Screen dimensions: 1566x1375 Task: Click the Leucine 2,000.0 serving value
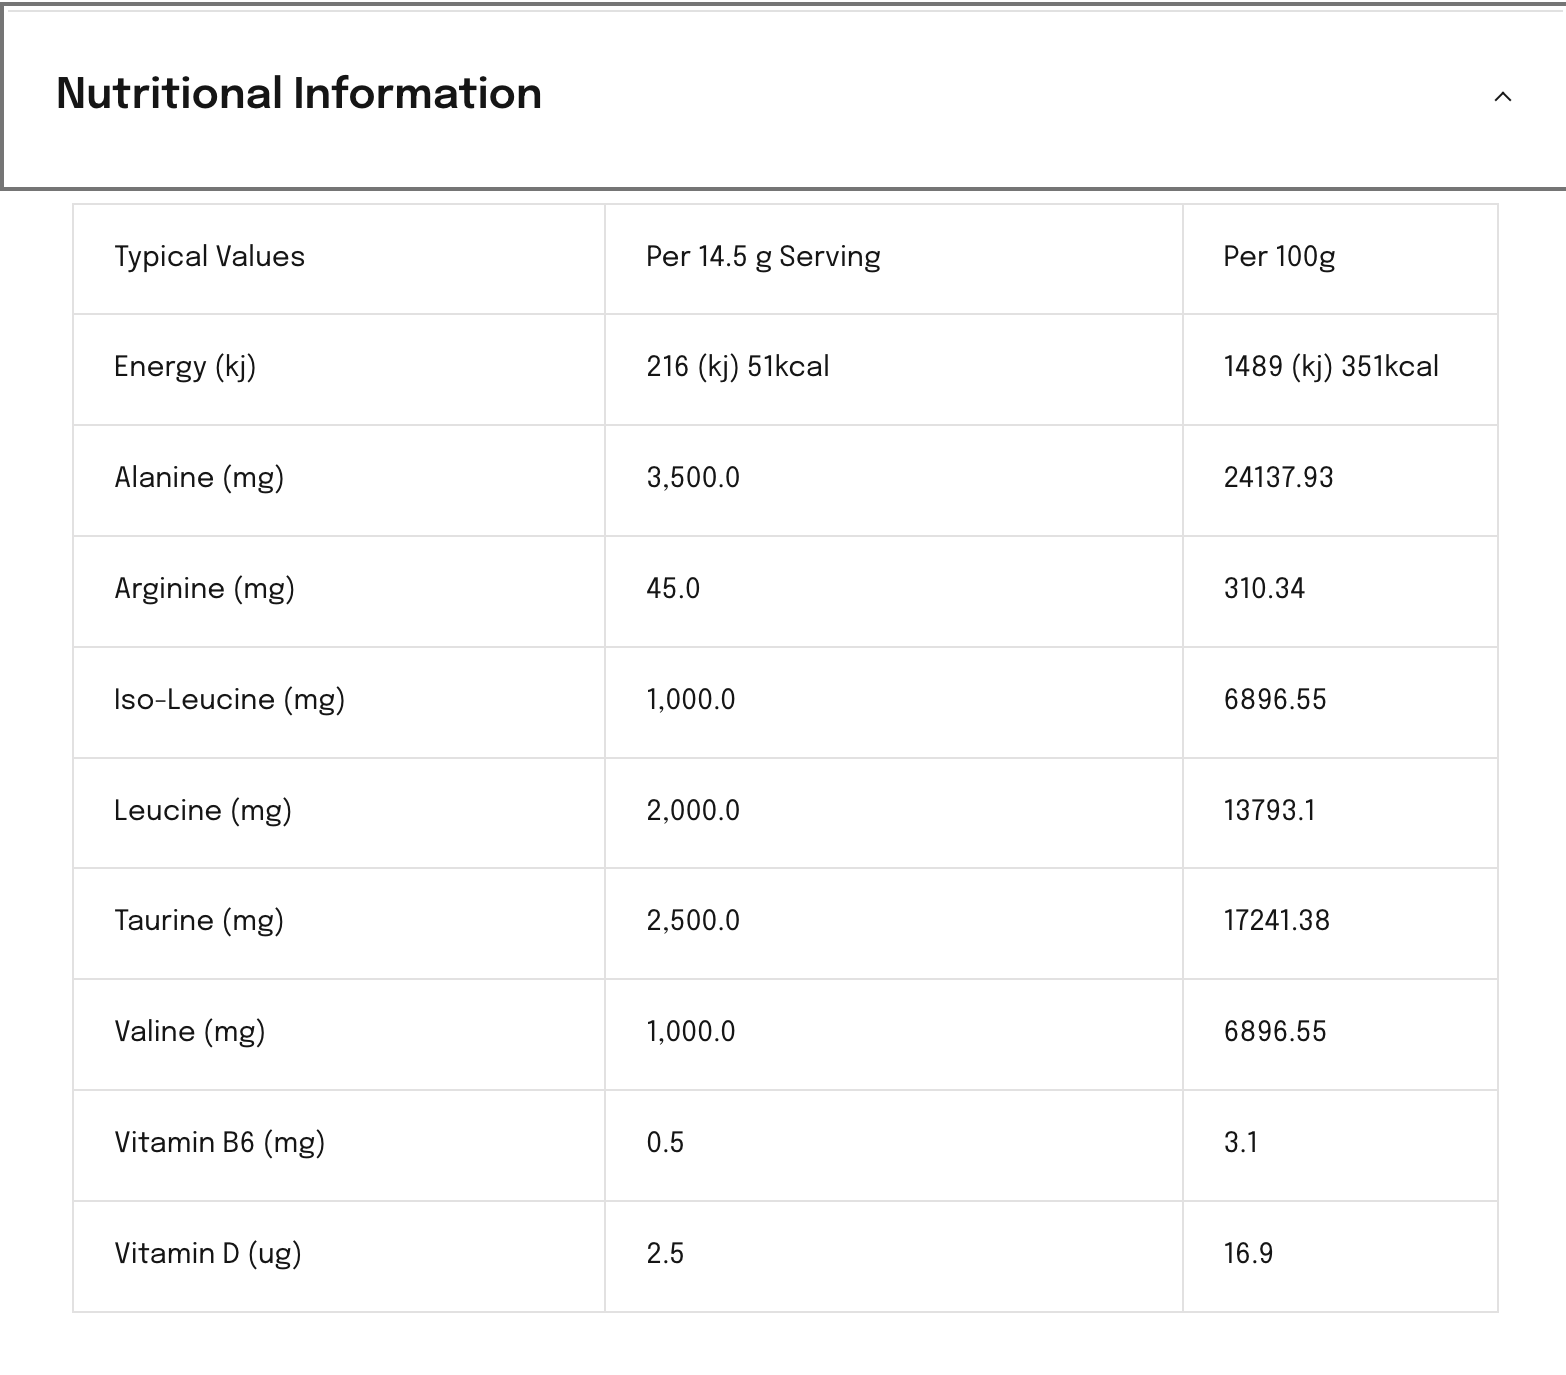(x=693, y=811)
